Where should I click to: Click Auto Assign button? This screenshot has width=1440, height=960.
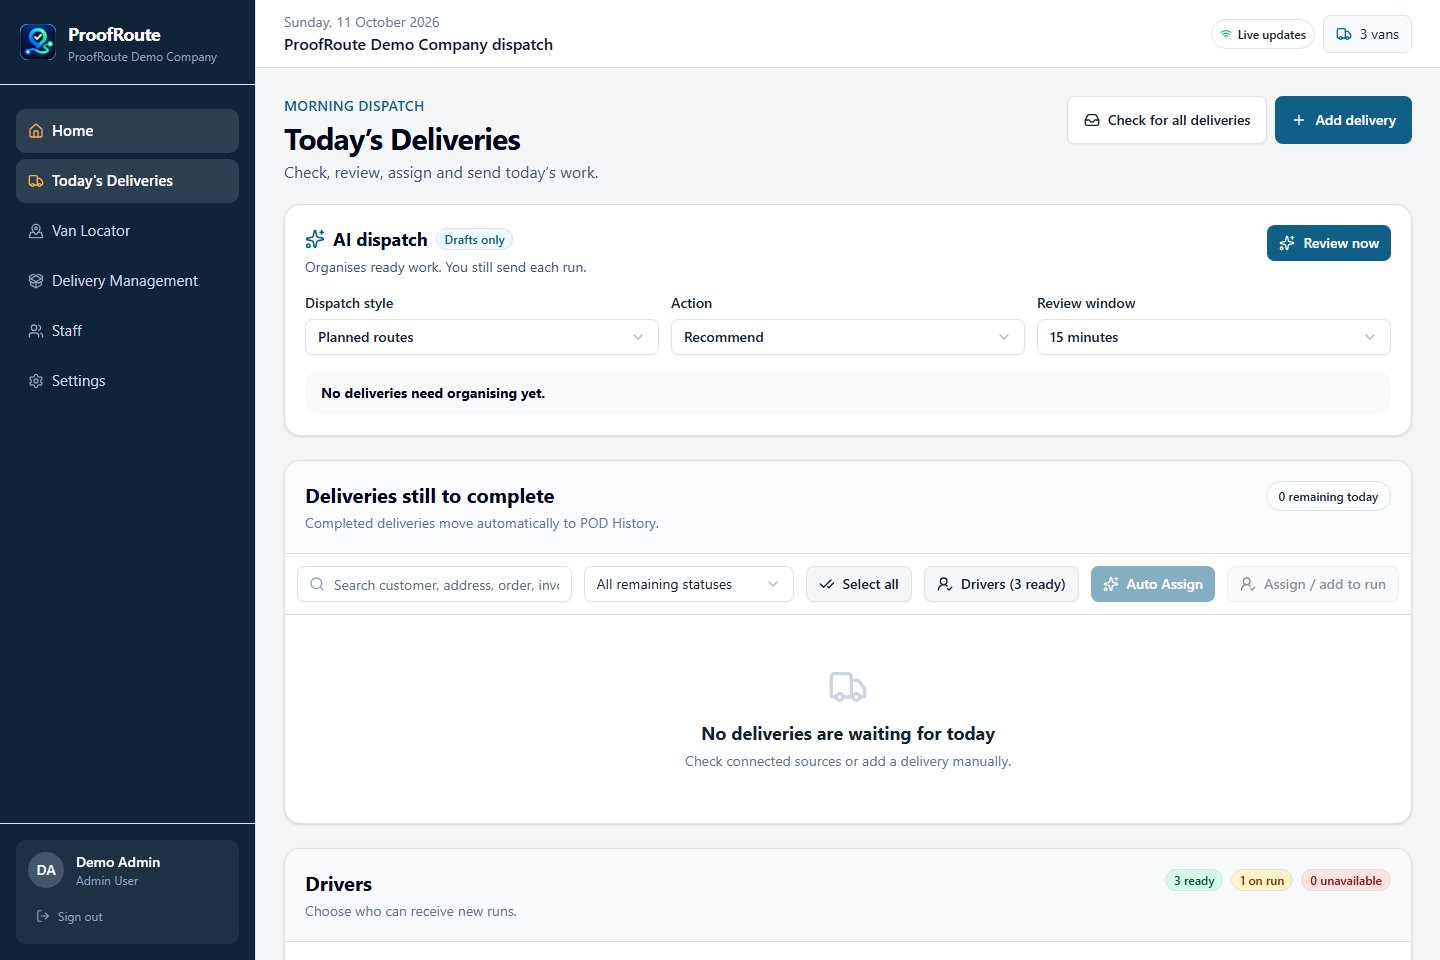pyautogui.click(x=1153, y=584)
